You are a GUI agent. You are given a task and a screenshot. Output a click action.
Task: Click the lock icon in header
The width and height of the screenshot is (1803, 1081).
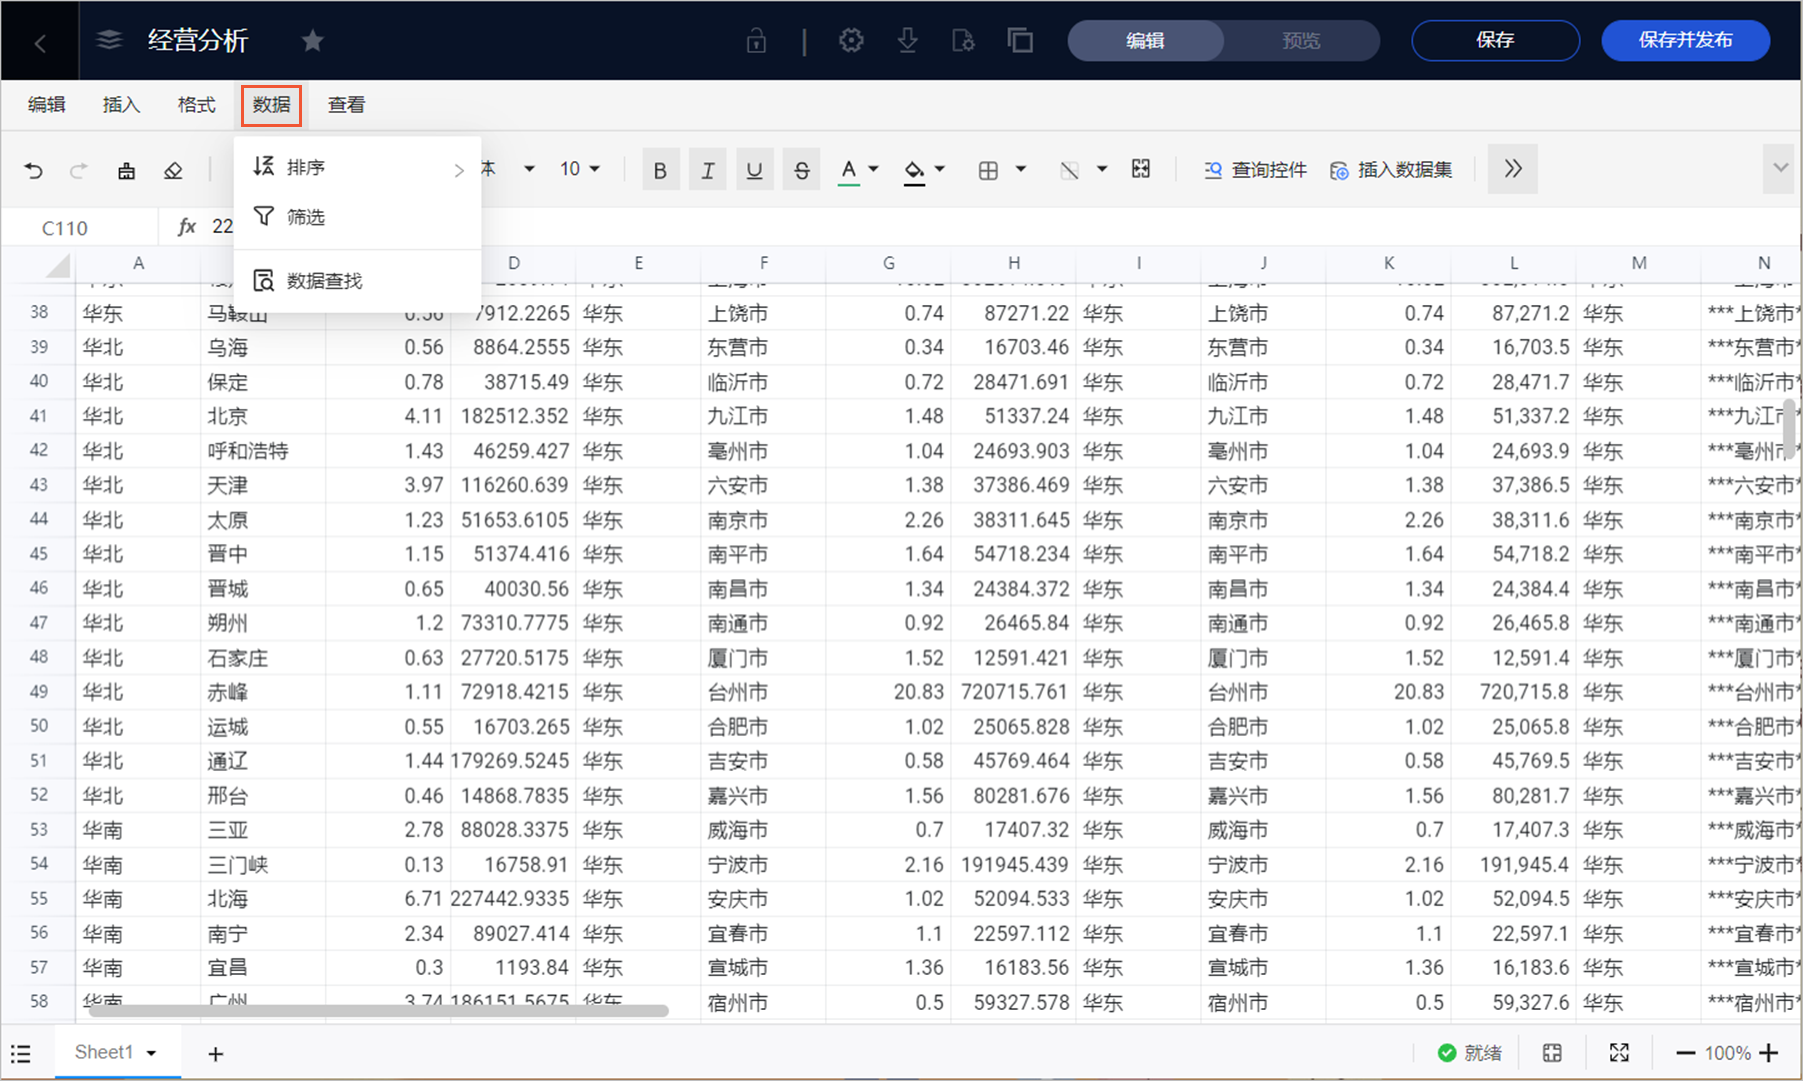tap(756, 41)
